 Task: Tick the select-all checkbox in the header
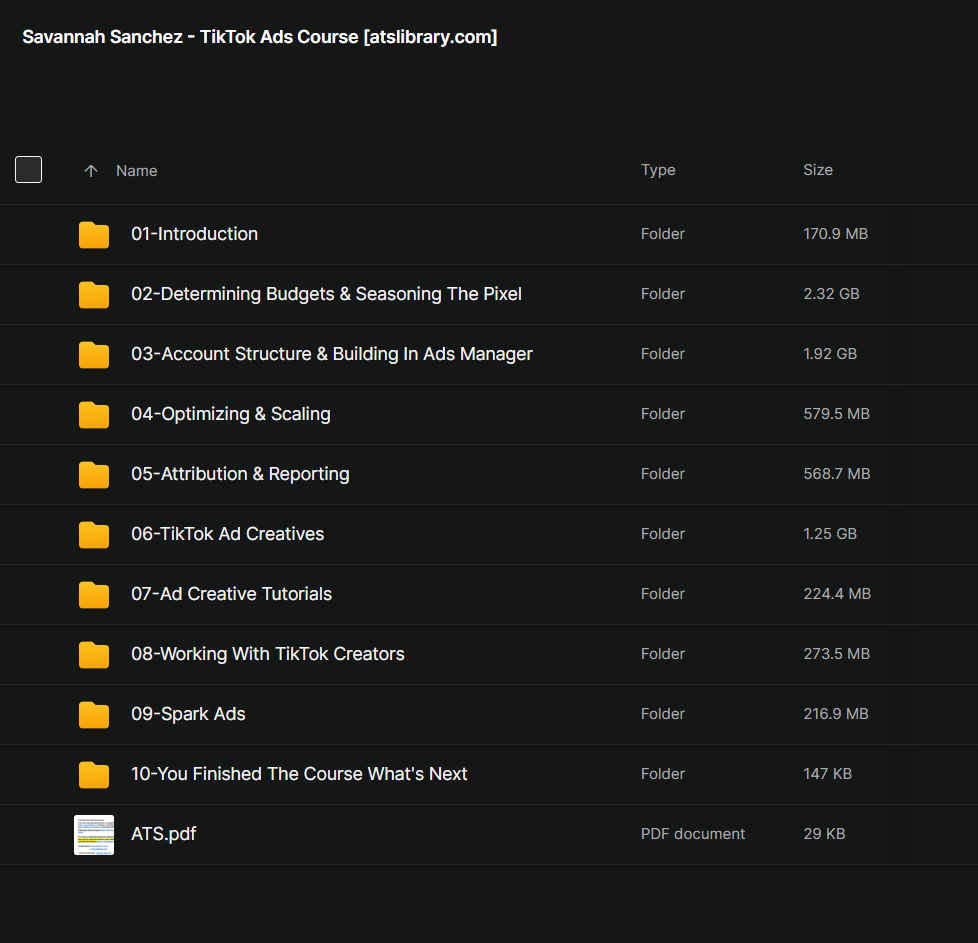click(28, 170)
